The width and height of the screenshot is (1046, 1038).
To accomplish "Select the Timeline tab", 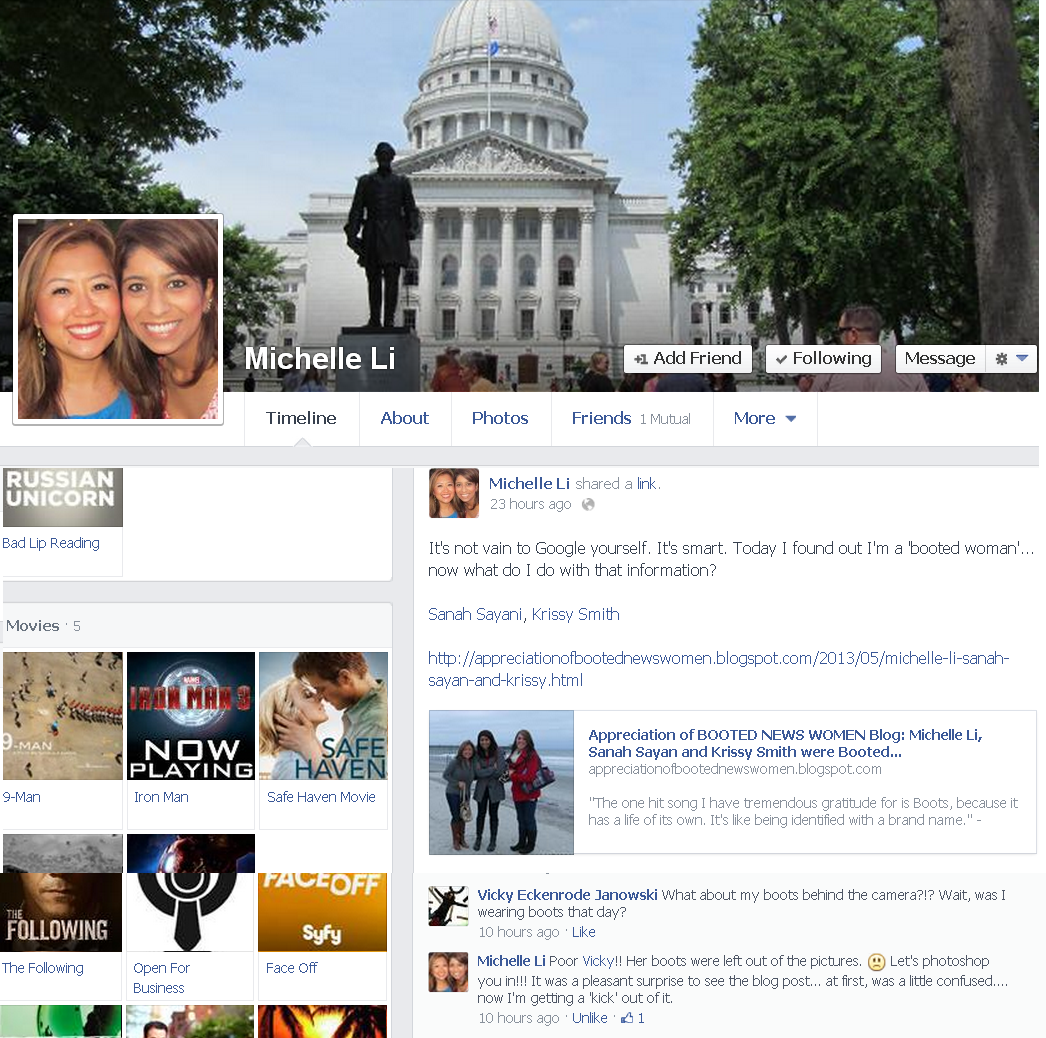I will [x=302, y=418].
